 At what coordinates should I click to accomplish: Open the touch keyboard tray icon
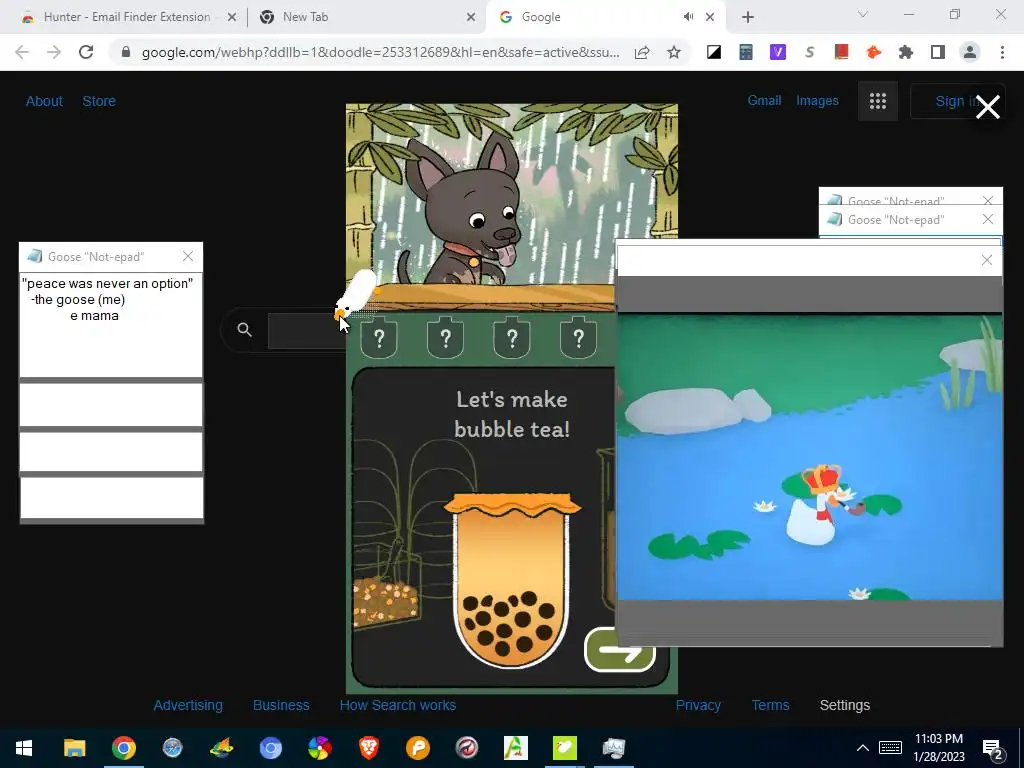click(x=891, y=748)
